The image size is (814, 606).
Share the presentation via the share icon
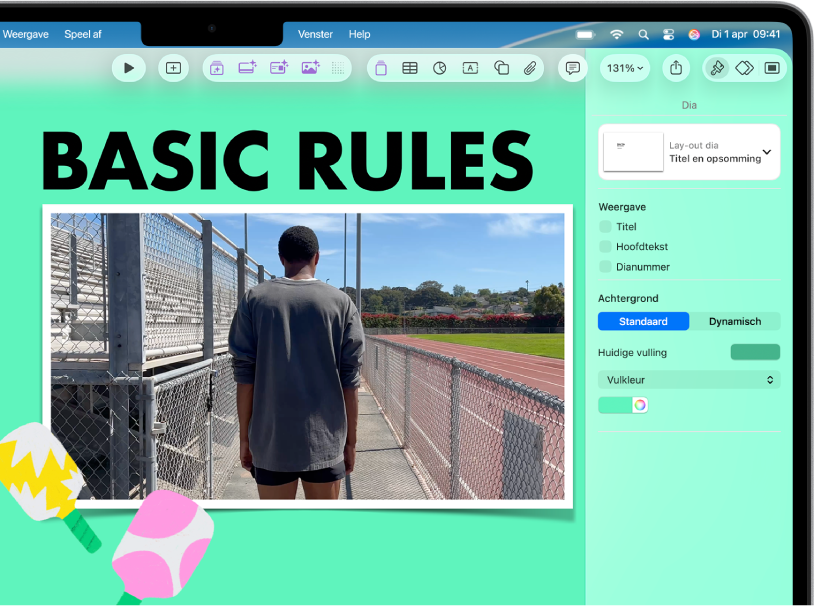(x=676, y=68)
